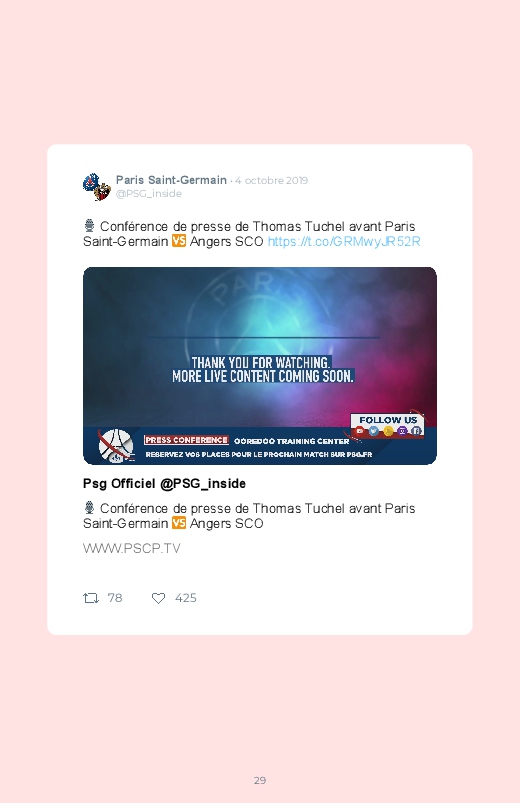Open the t.co/GRMwyJR52R link
This screenshot has width=520, height=803.
(x=344, y=241)
